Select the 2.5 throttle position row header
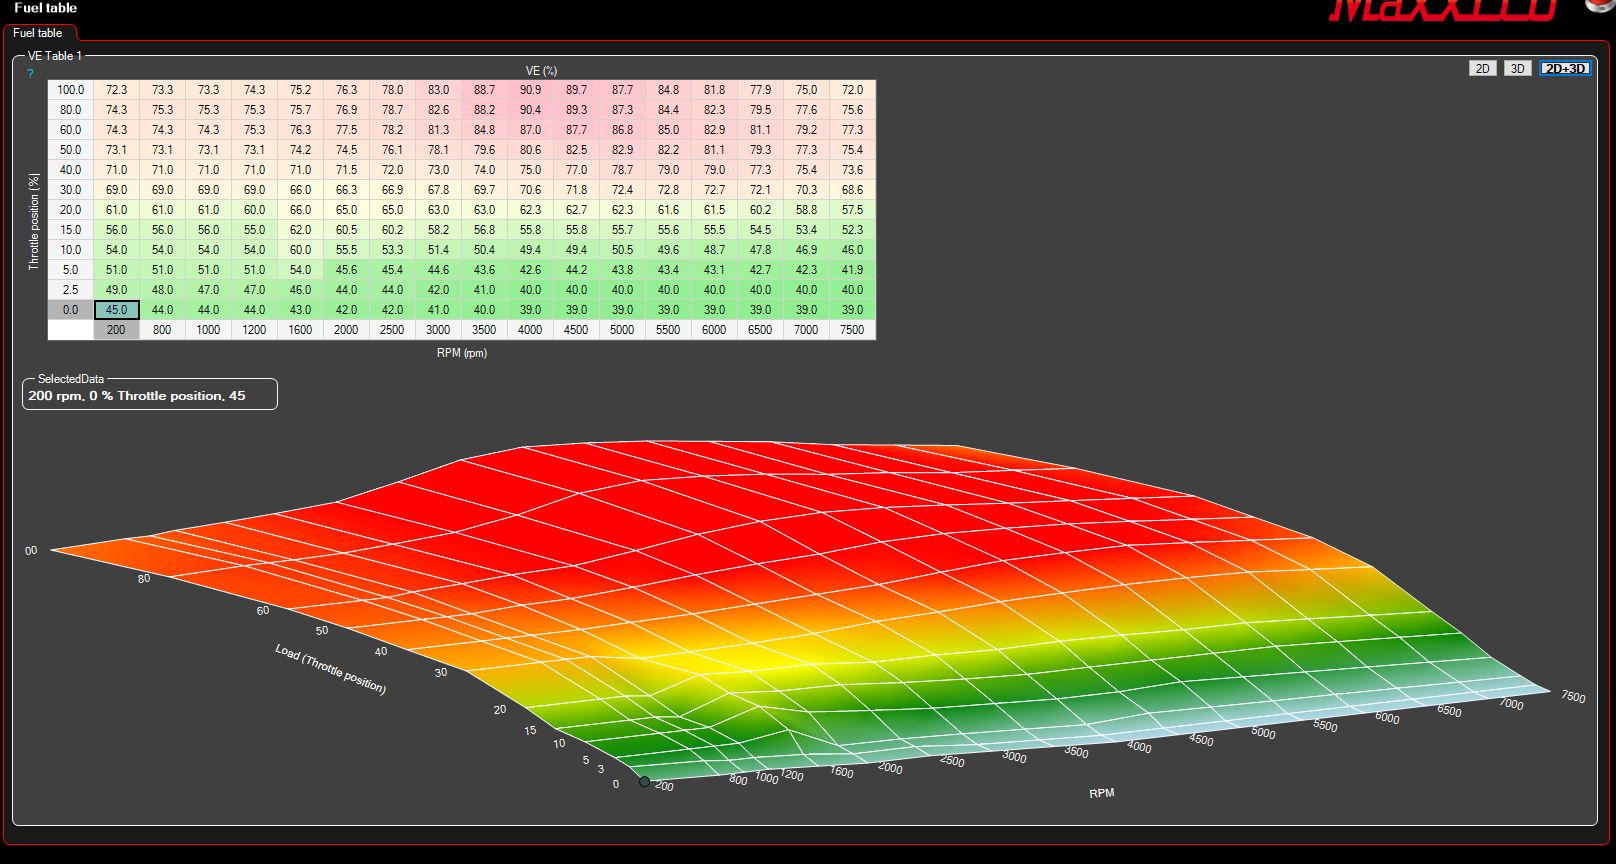Image resolution: width=1616 pixels, height=864 pixels. (71, 290)
